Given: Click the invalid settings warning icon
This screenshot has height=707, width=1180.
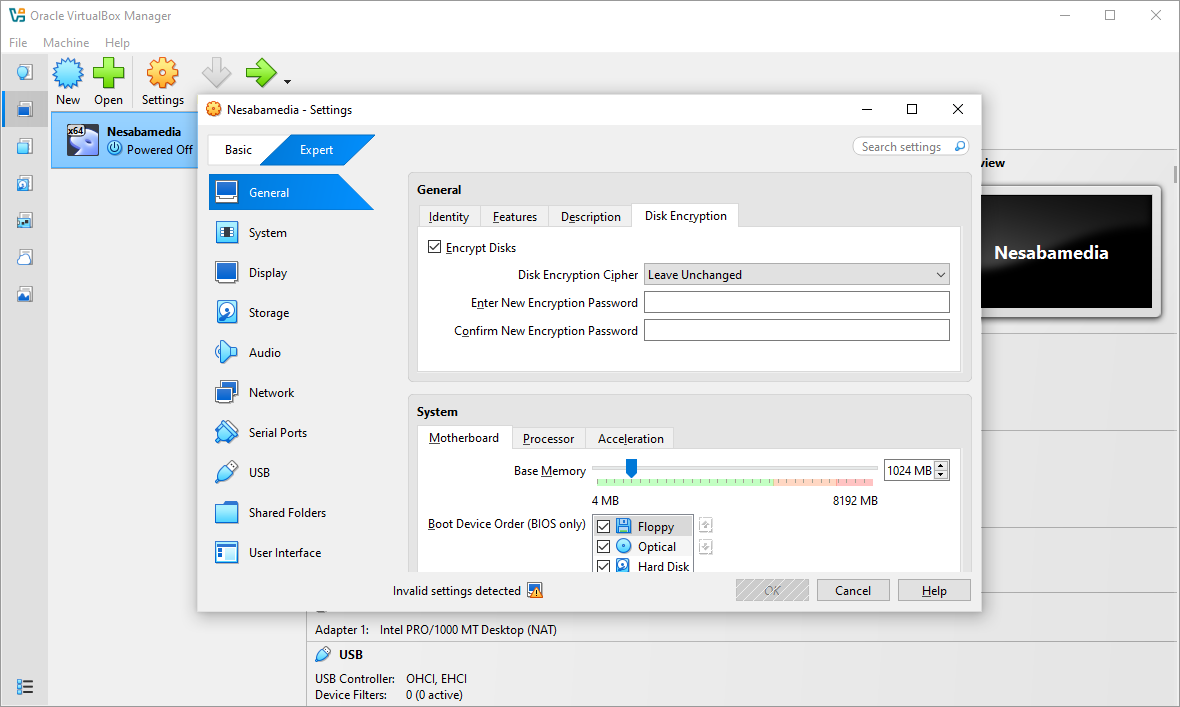Looking at the screenshot, I should point(535,591).
